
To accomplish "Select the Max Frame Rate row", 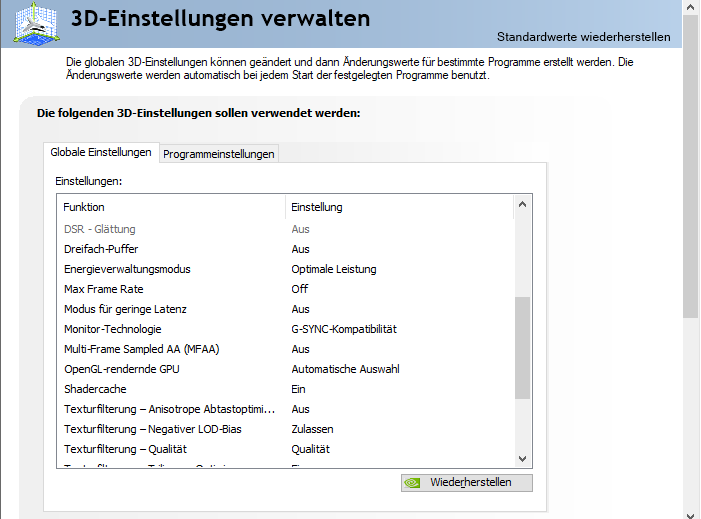I will [x=286, y=289].
